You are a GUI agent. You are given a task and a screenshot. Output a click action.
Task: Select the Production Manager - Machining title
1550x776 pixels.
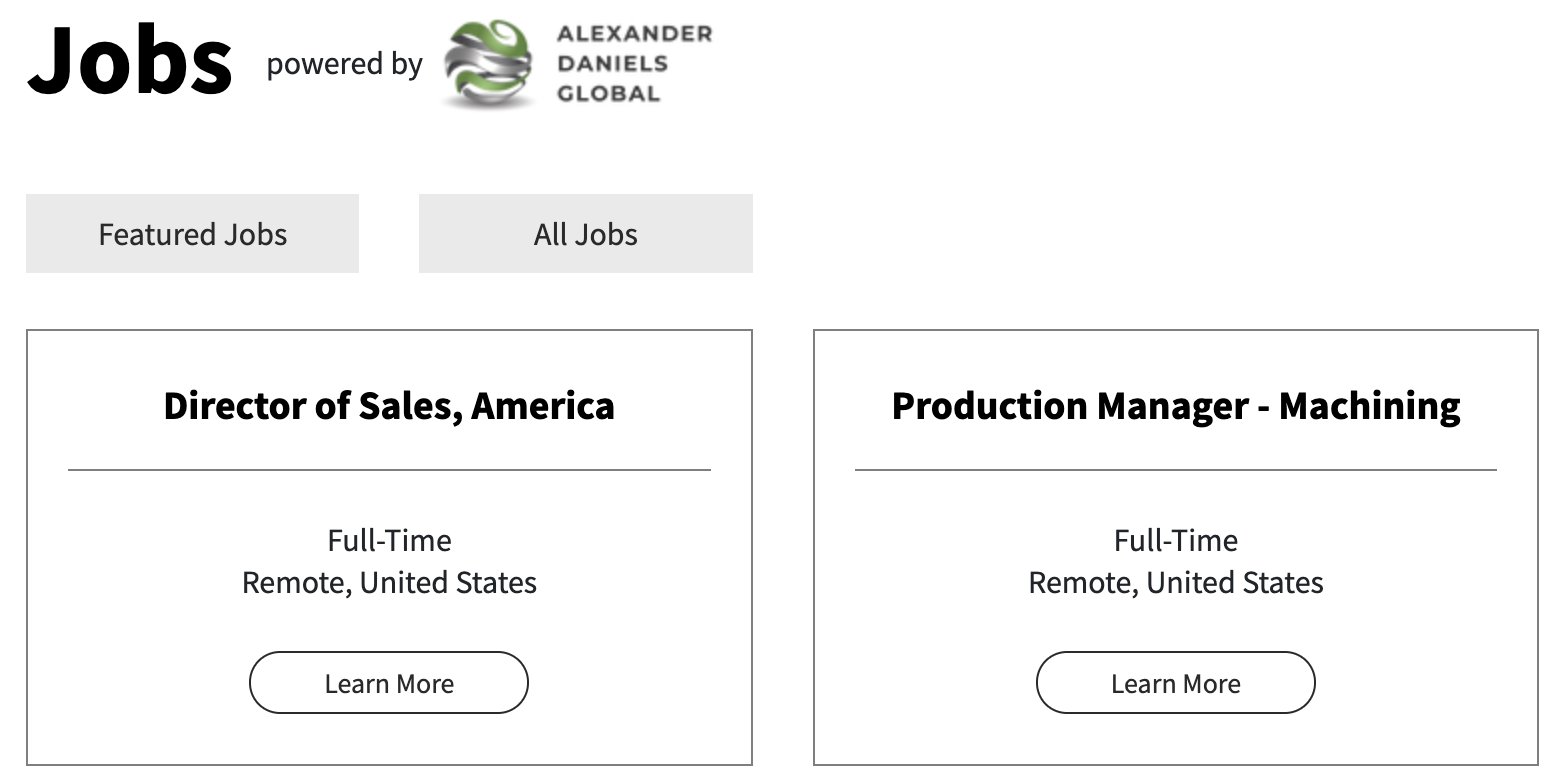[1175, 406]
